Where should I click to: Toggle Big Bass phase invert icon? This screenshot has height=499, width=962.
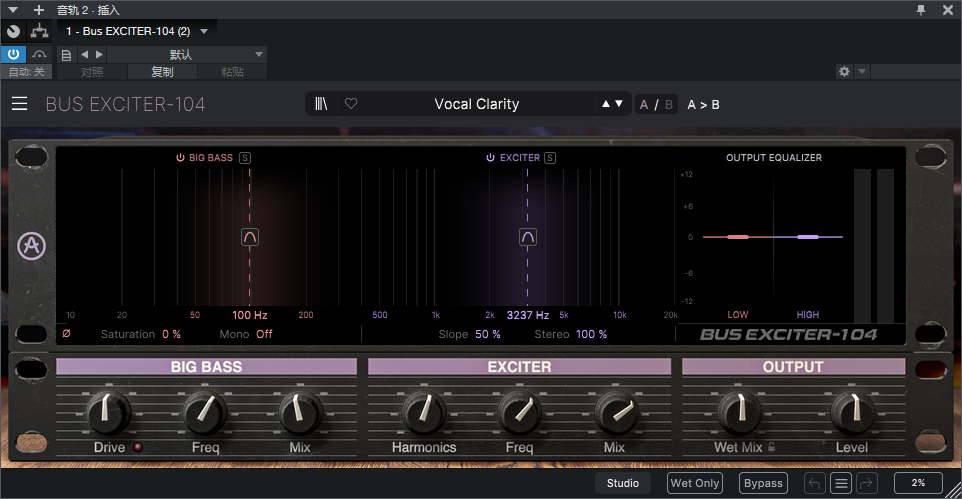pyautogui.click(x=66, y=333)
